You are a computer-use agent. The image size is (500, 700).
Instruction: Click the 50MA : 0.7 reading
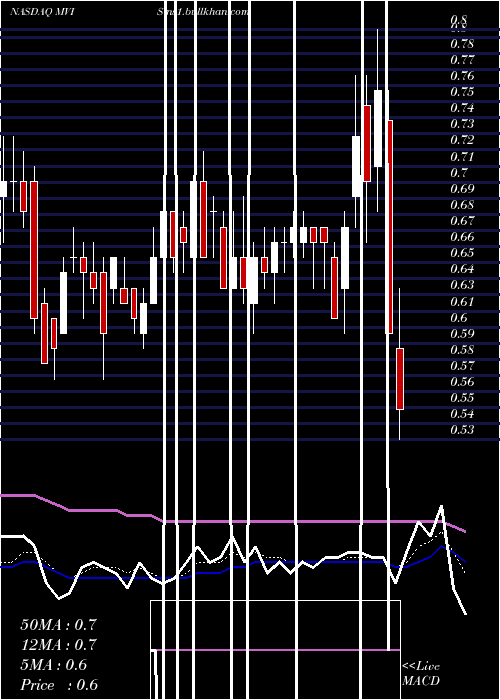(58, 625)
